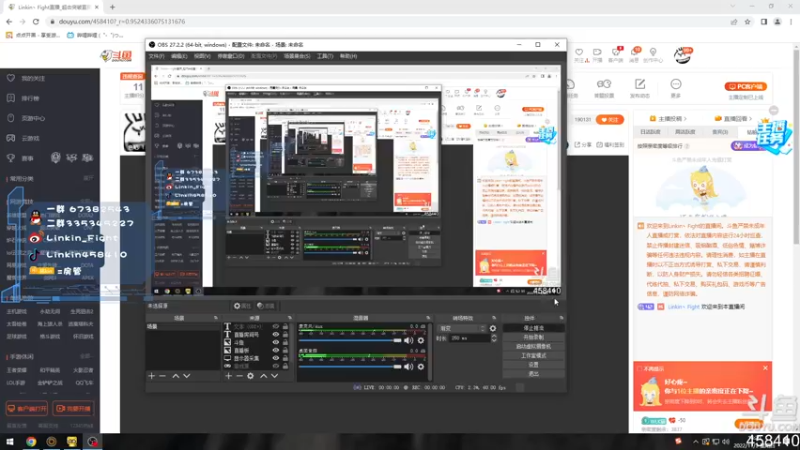Click the 发布动态 edit icon
Viewport: 800px width, 450px height.
click(x=640, y=84)
